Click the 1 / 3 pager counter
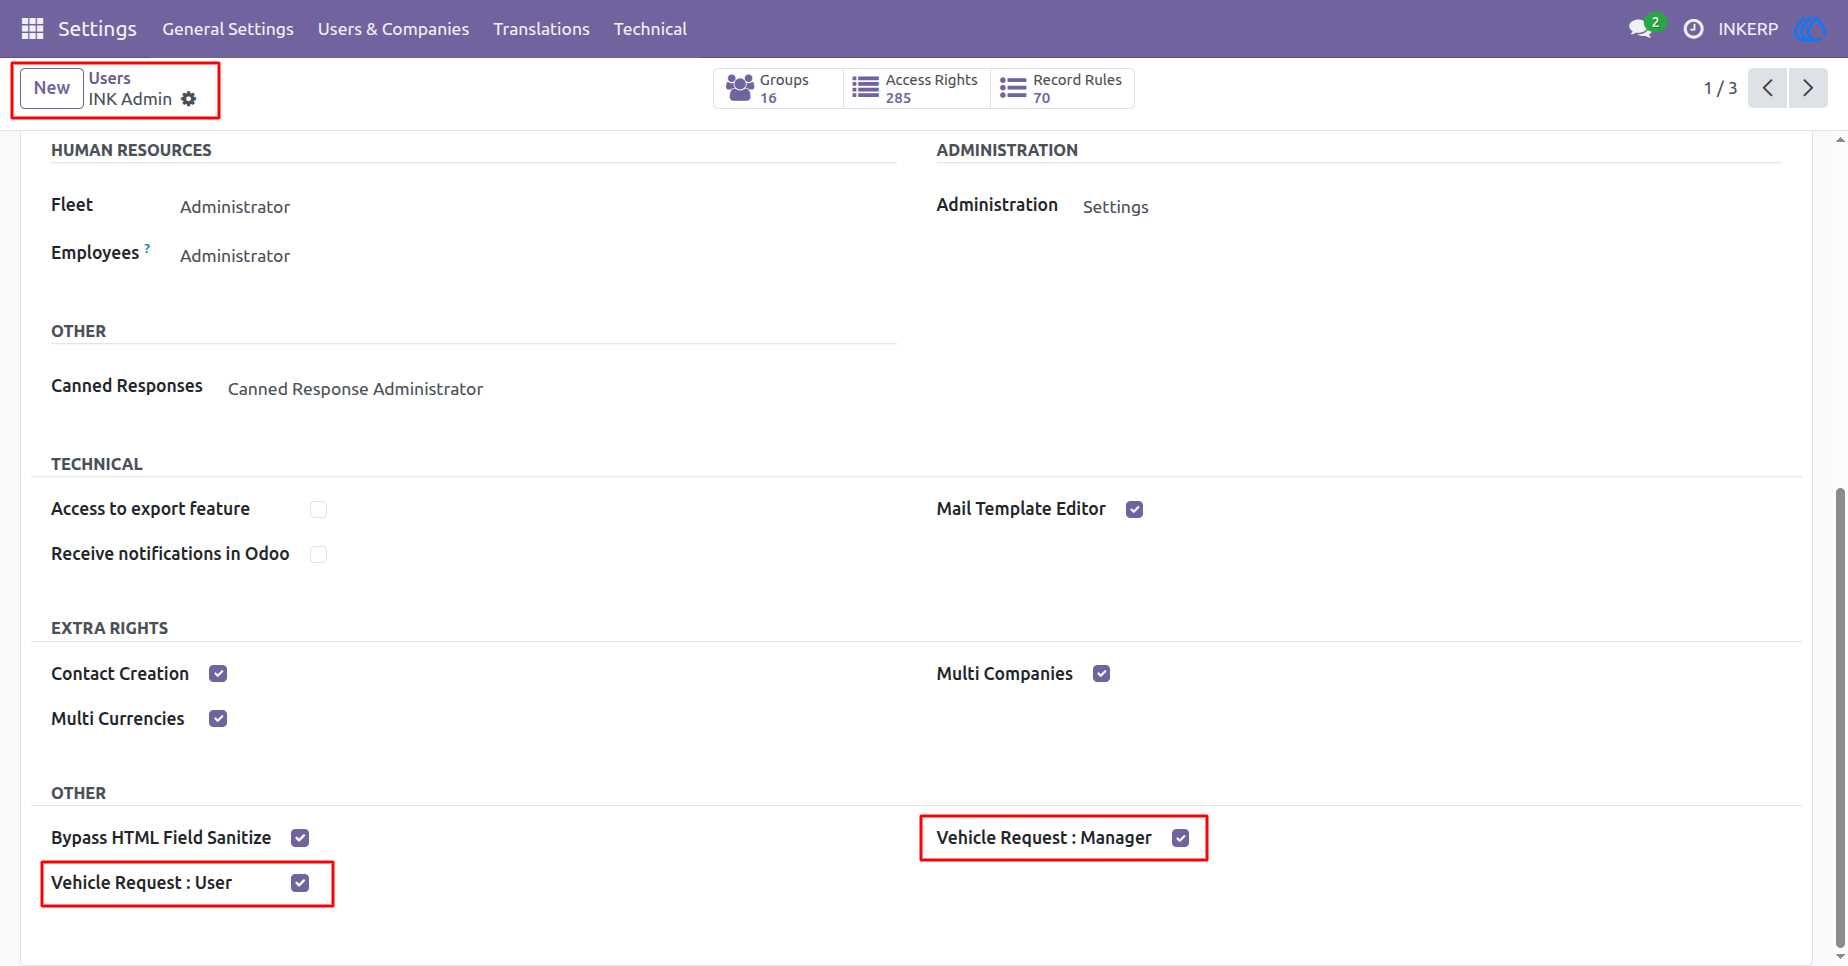This screenshot has height=966, width=1848. click(1720, 88)
